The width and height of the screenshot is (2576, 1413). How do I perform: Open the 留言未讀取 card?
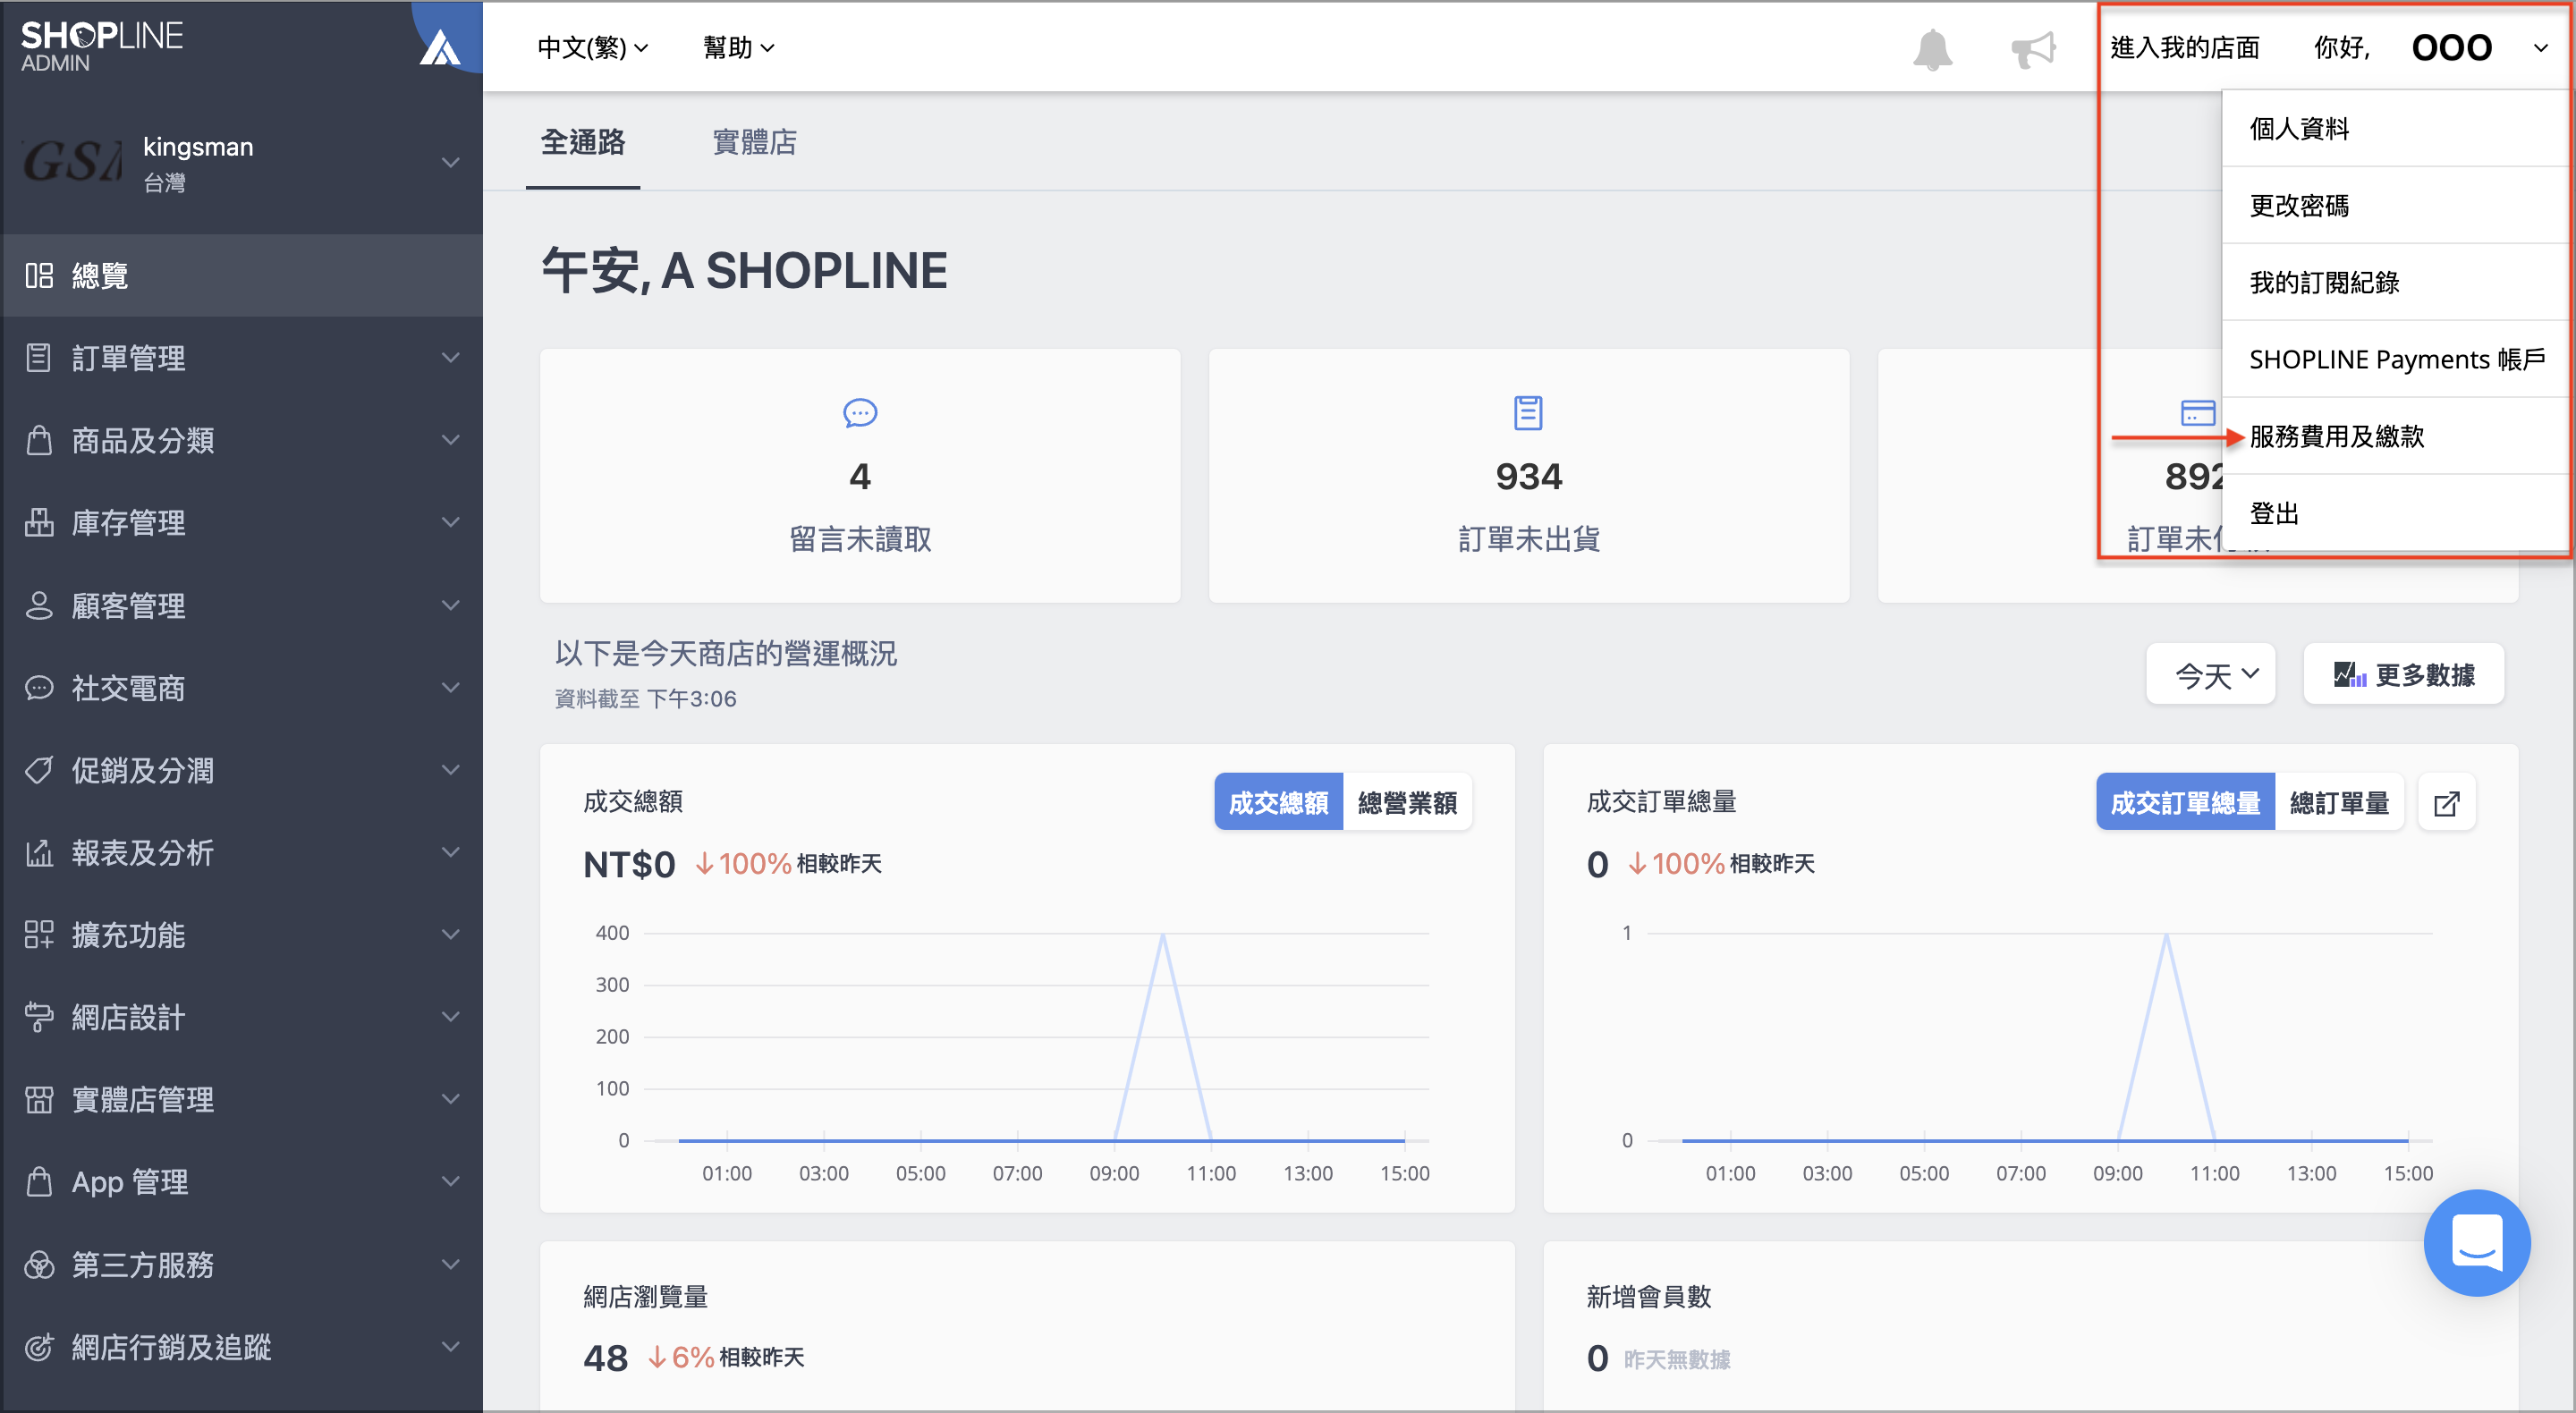(x=860, y=476)
